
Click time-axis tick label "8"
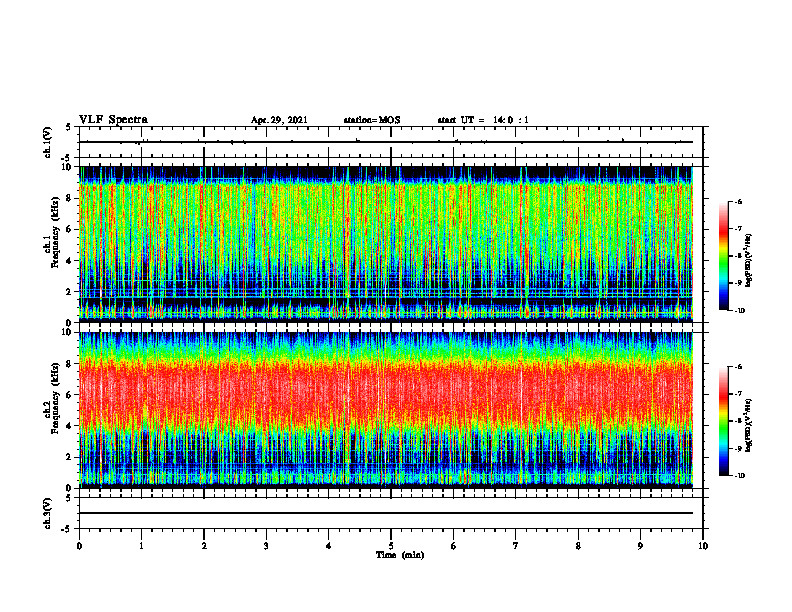[x=578, y=546]
